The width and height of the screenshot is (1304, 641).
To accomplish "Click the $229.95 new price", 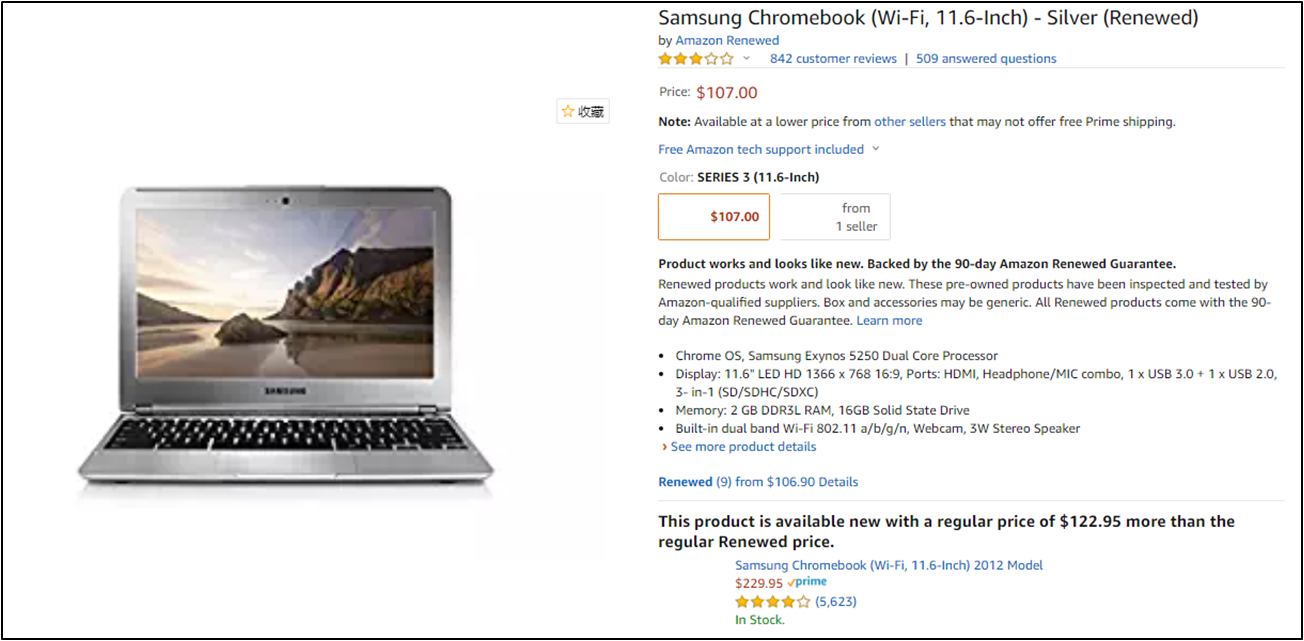I will tap(759, 583).
